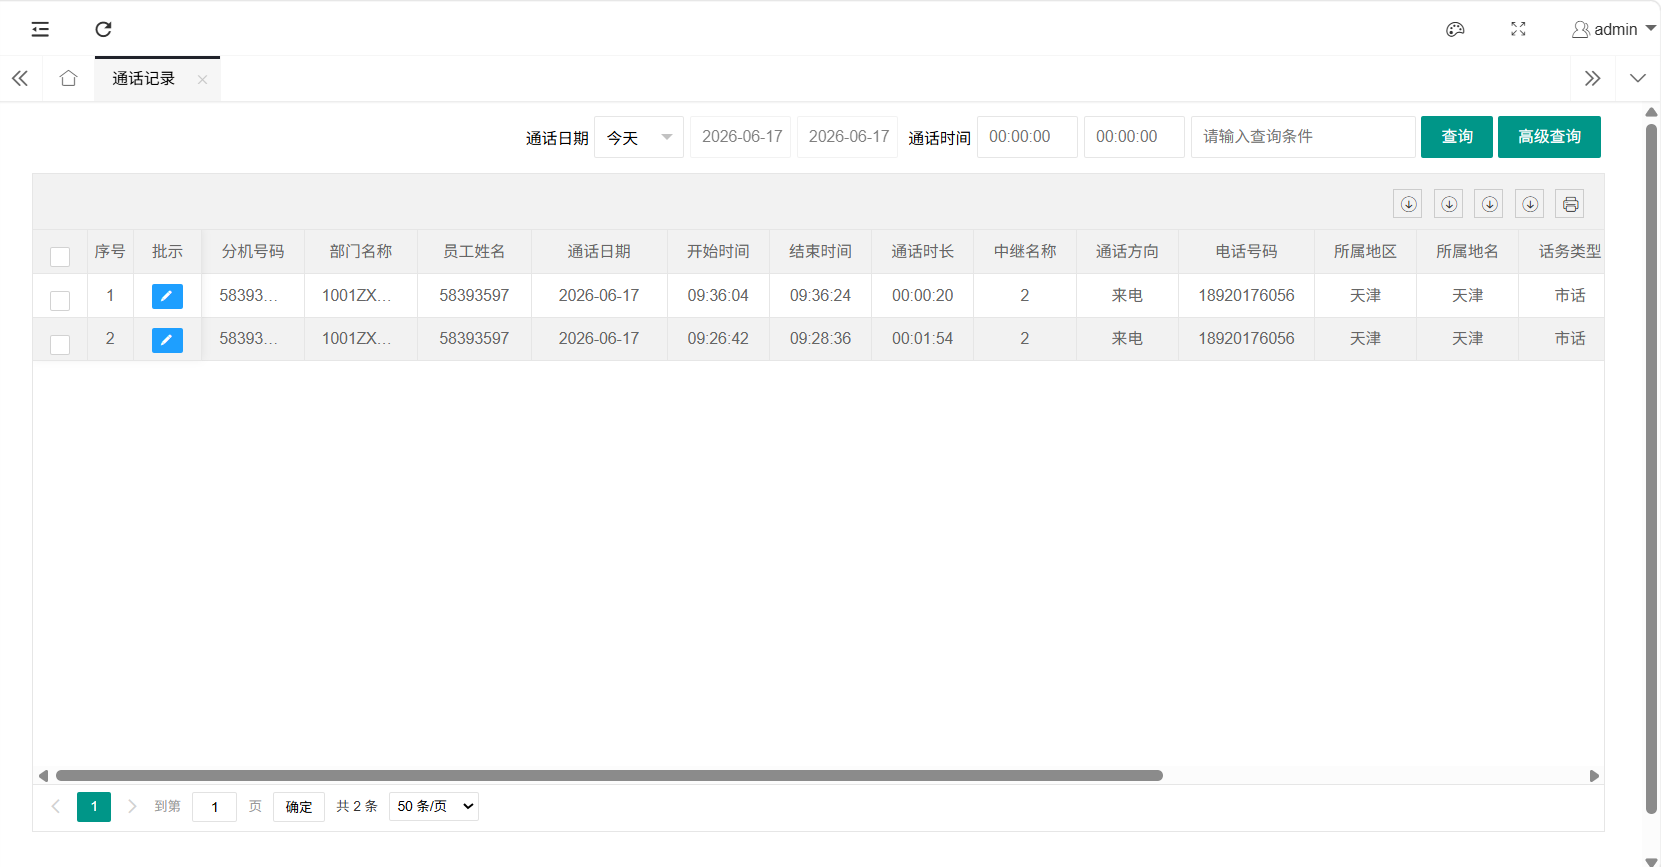Click the 通话时长 column header
The image size is (1665, 867).
tap(923, 252)
